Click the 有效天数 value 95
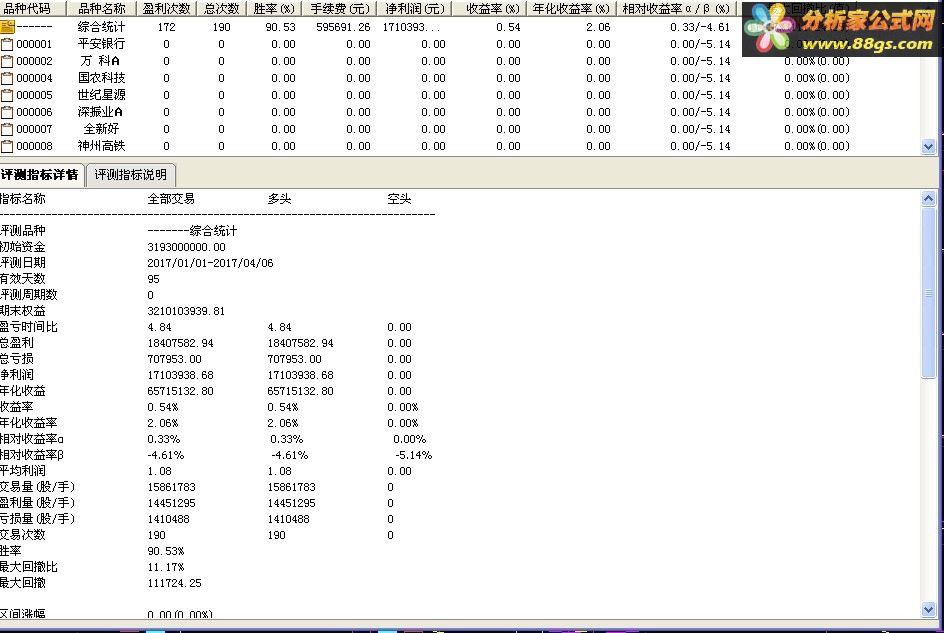Viewport: 944px width, 633px height. 154,279
